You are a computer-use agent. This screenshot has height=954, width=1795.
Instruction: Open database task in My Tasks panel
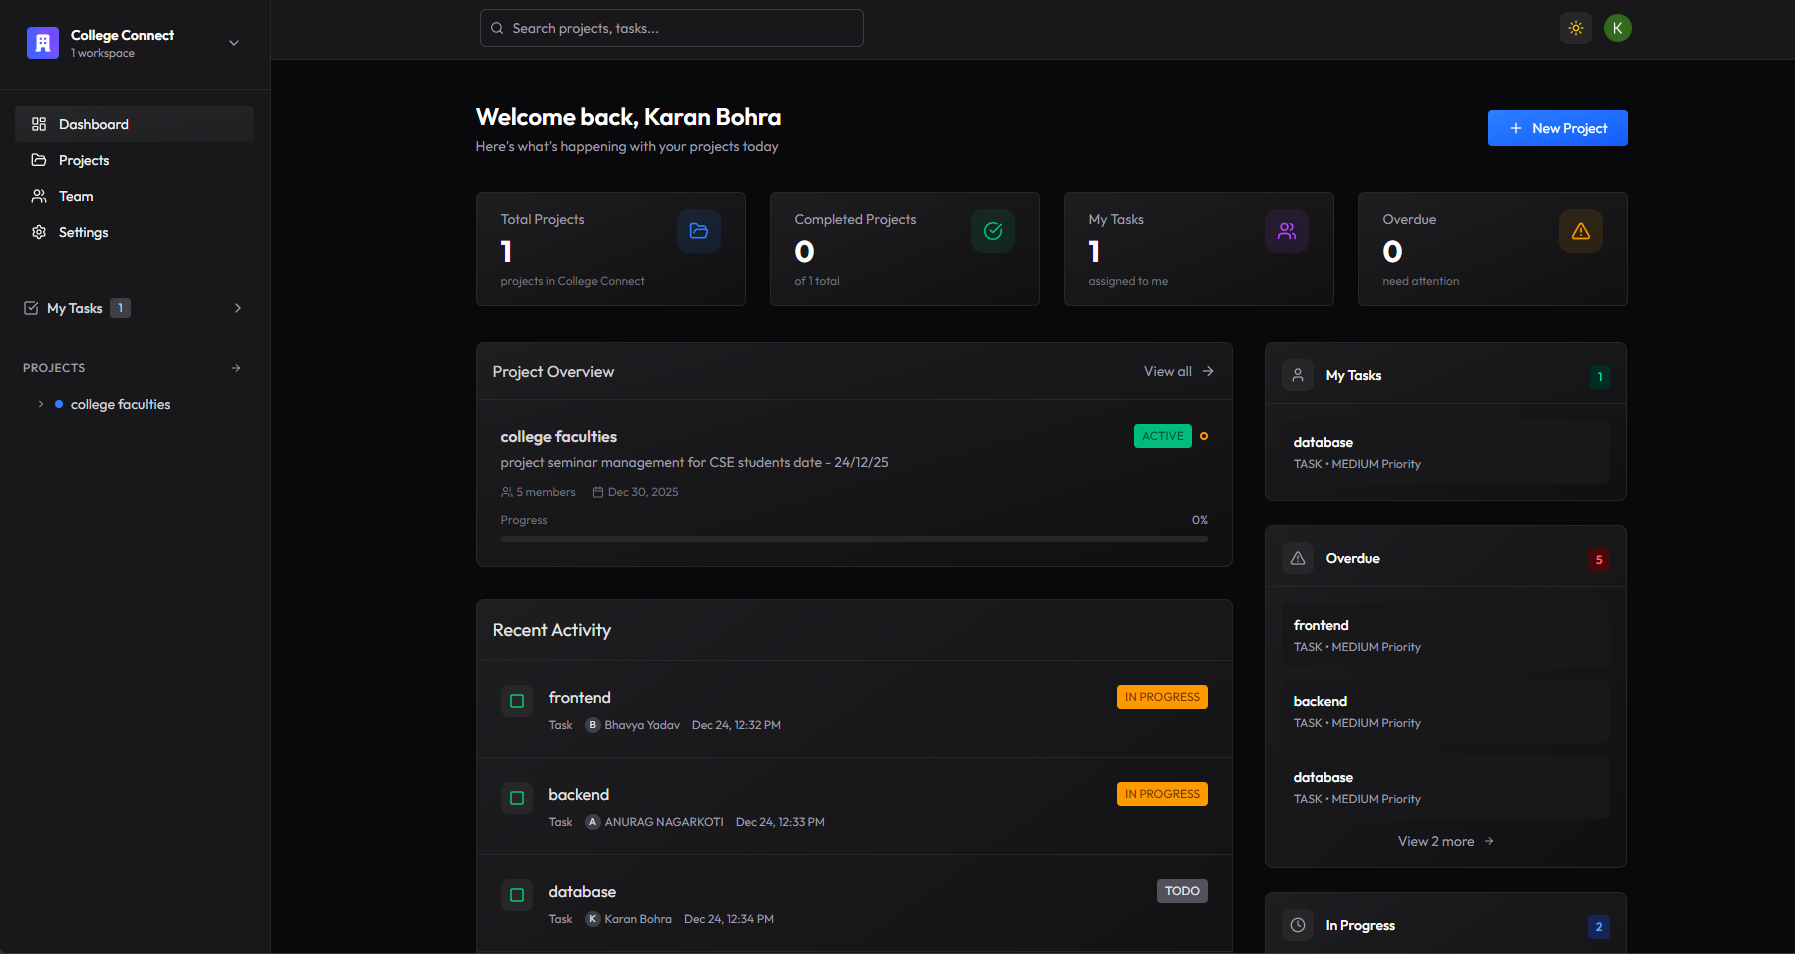tap(1446, 452)
